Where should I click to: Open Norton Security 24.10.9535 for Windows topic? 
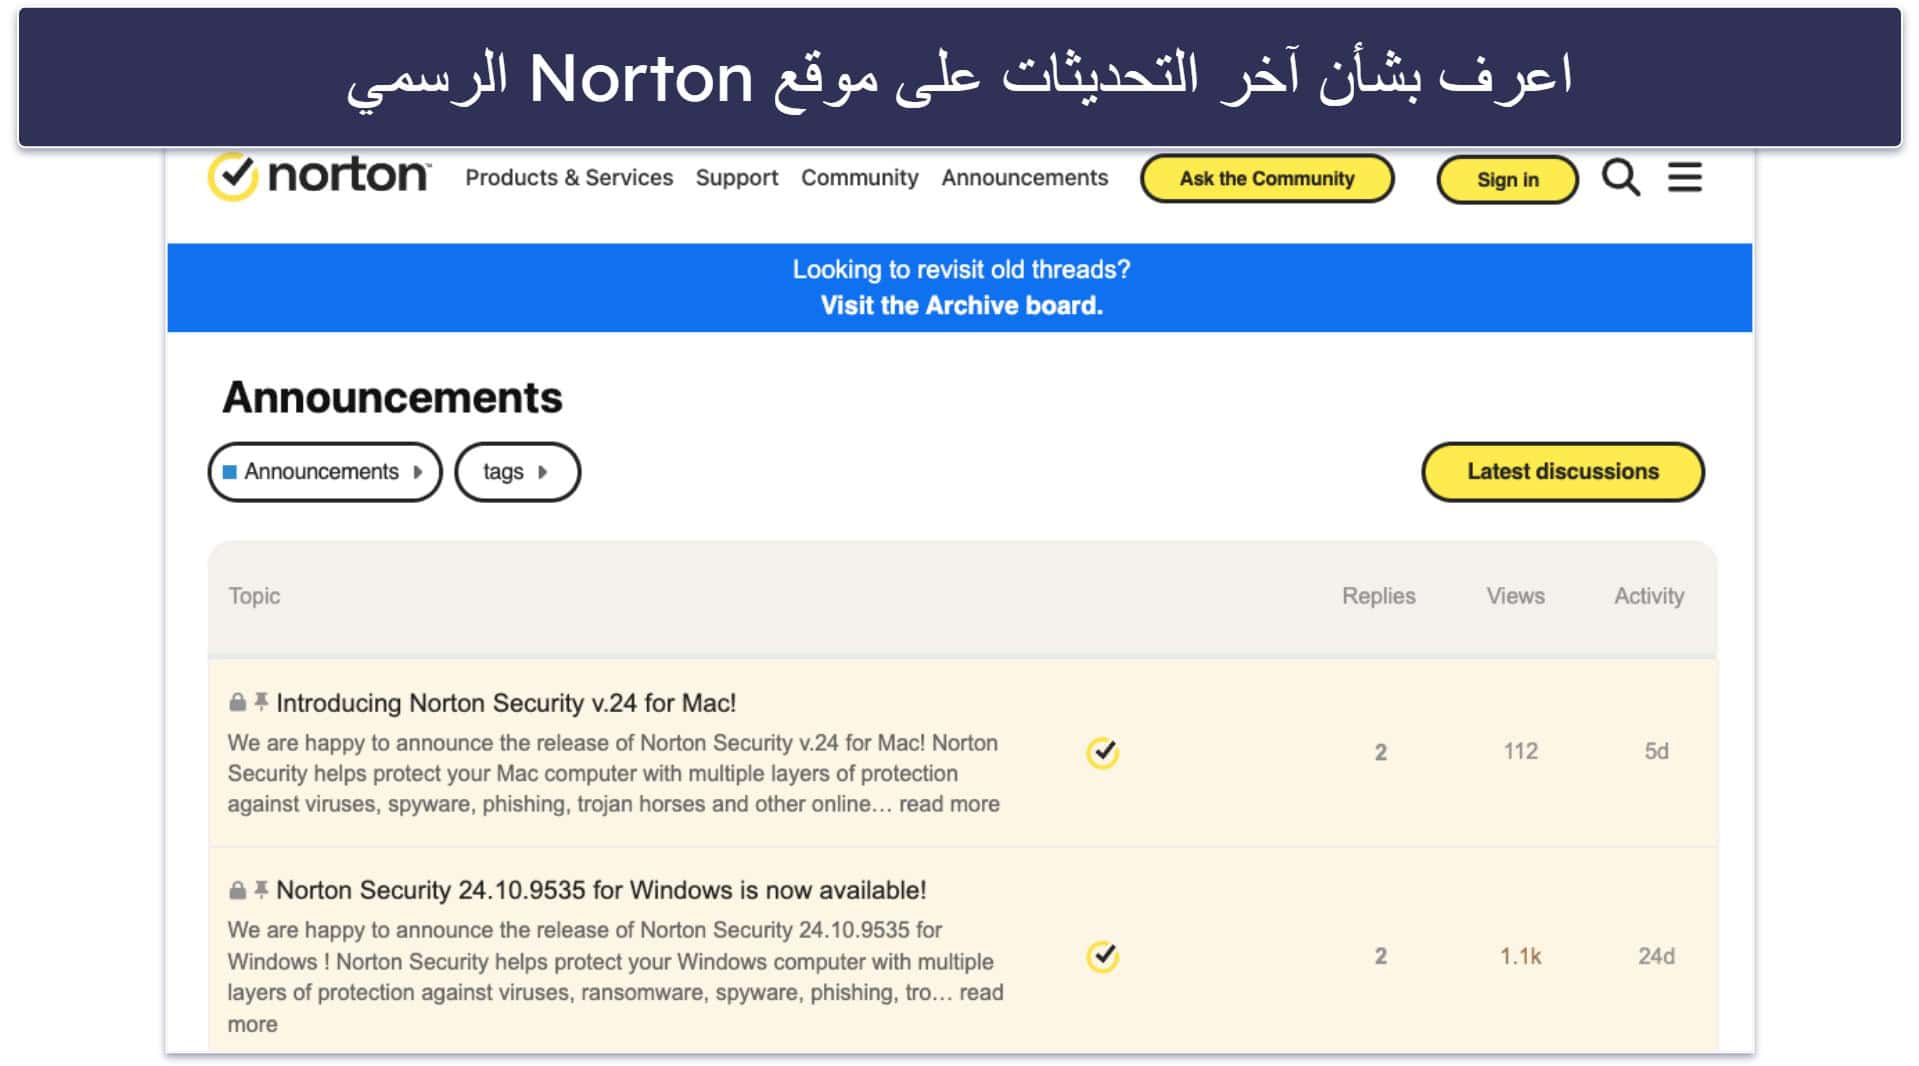click(x=601, y=890)
